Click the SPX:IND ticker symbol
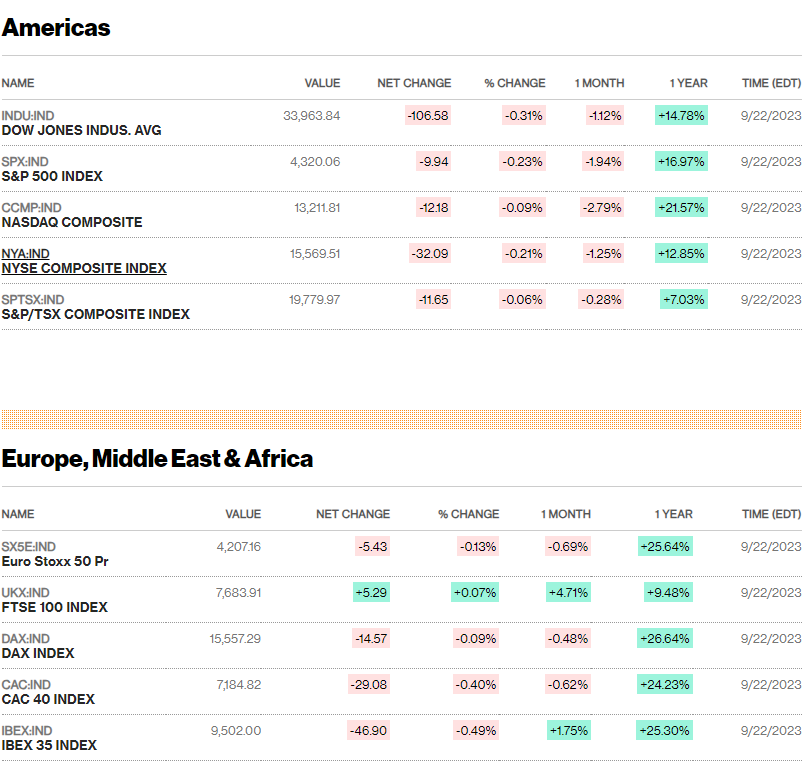Screen dimensions: 808x768 pyautogui.click(x=25, y=162)
